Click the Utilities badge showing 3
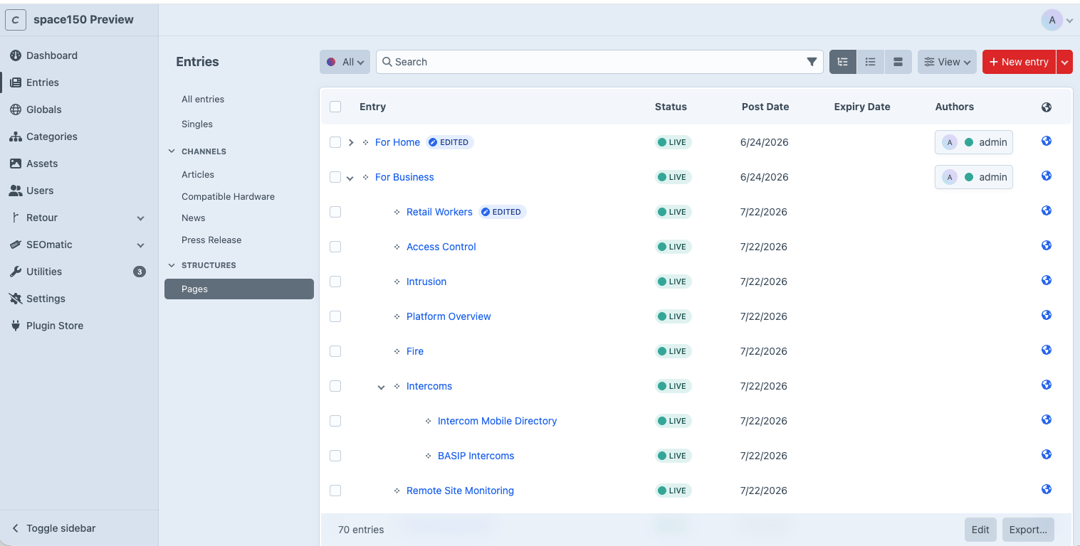This screenshot has width=1080, height=546. click(x=139, y=272)
